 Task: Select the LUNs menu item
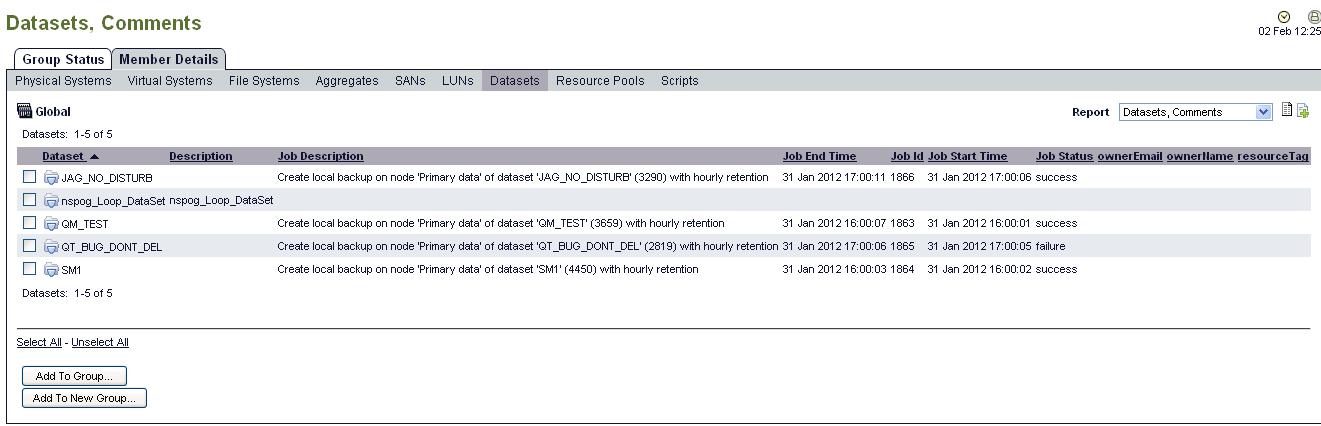(458, 81)
